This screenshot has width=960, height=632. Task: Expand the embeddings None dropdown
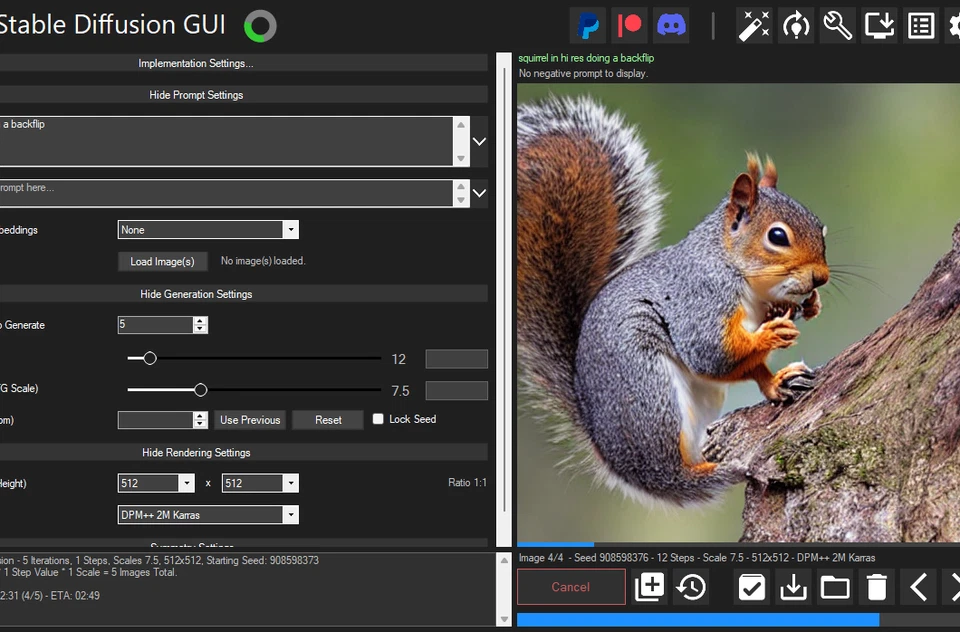(290, 229)
